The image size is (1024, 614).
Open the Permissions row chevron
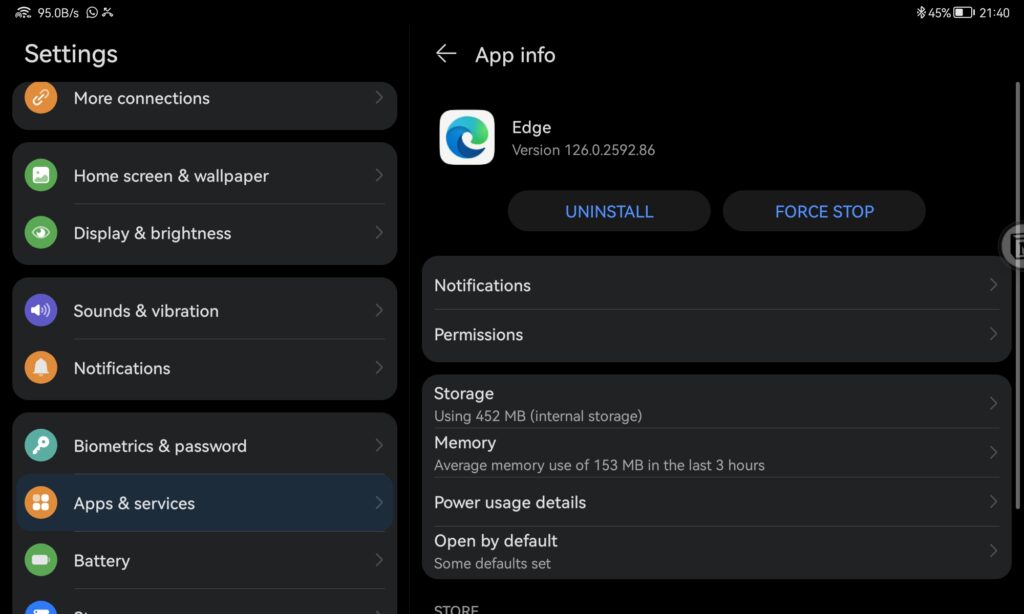[993, 334]
